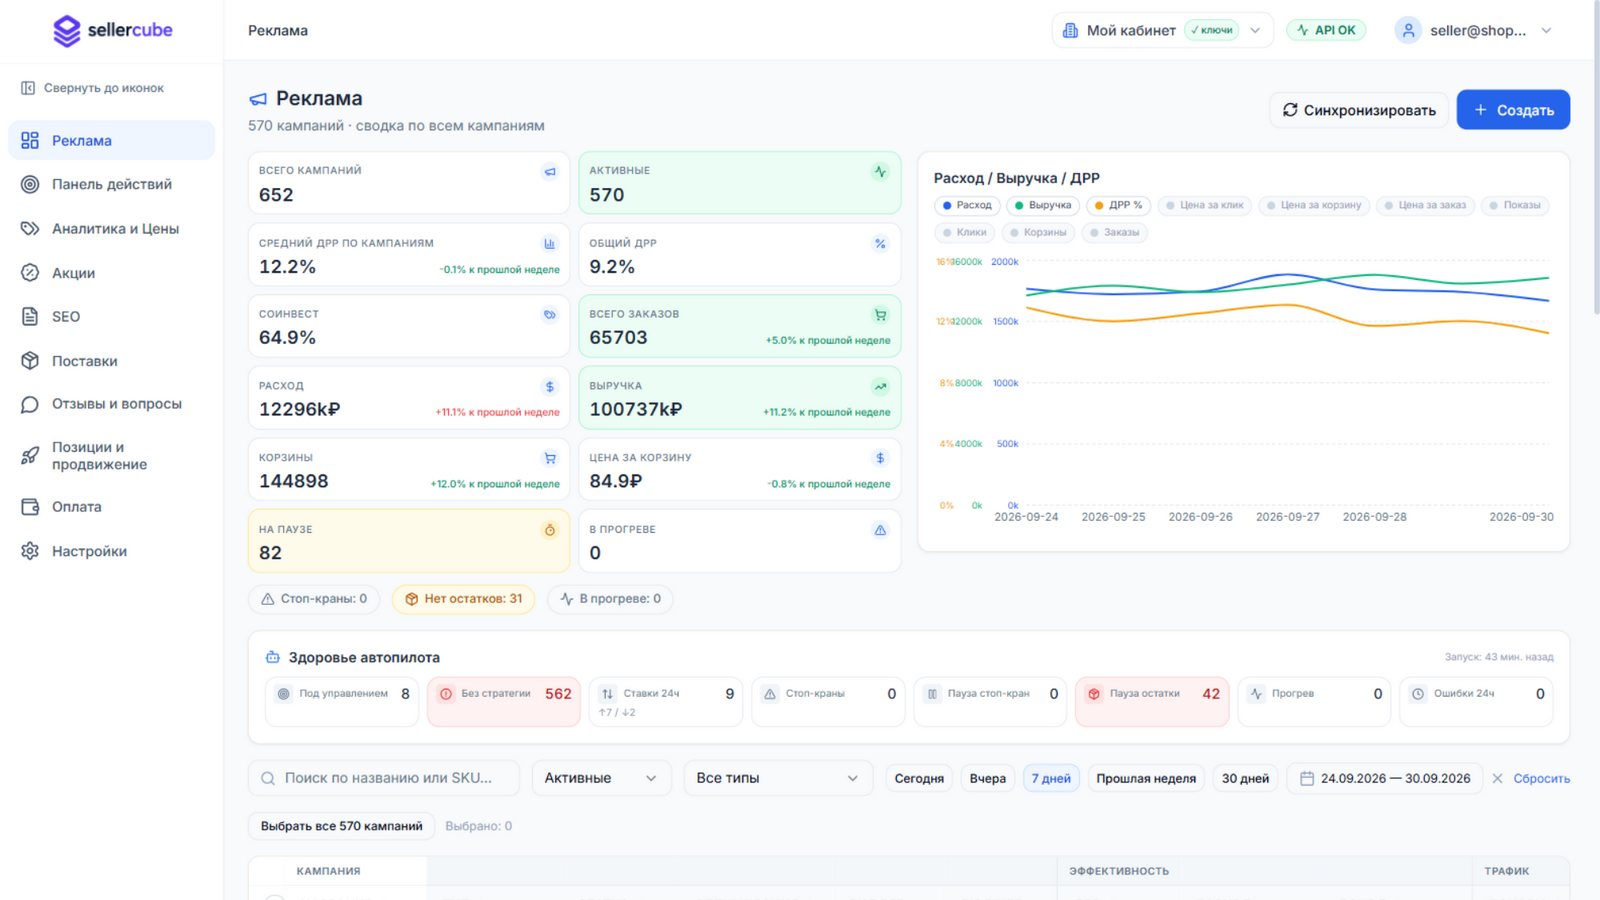This screenshot has width=1600, height=900.
Task: Click the warning triangle icon in В прогреве card
Action: [x=880, y=530]
